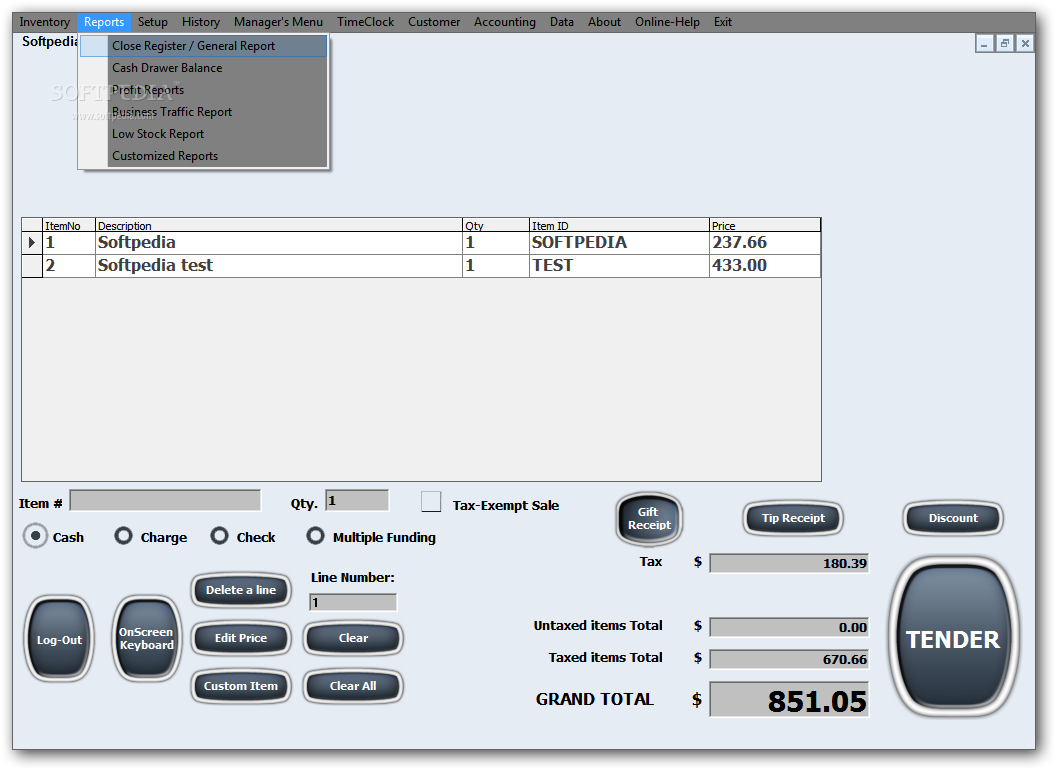Screen dimensions: 1056x770
Task: Click the Description column header
Action: pos(278,225)
